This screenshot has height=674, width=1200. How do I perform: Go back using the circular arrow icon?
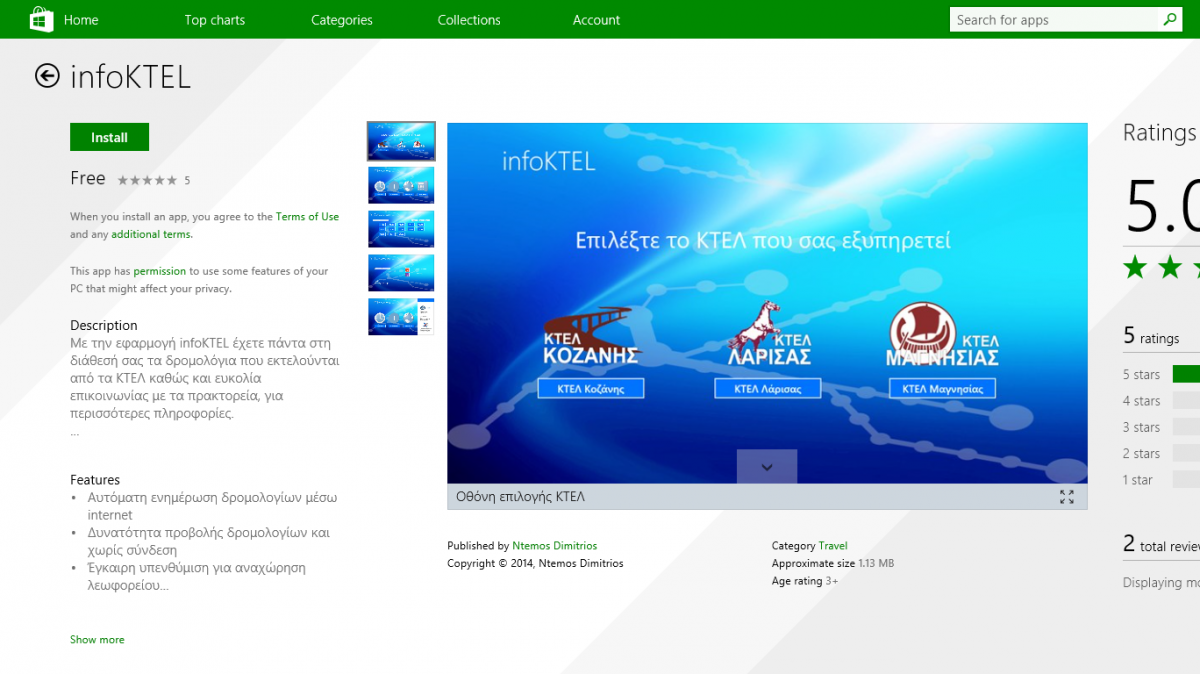[x=47, y=76]
